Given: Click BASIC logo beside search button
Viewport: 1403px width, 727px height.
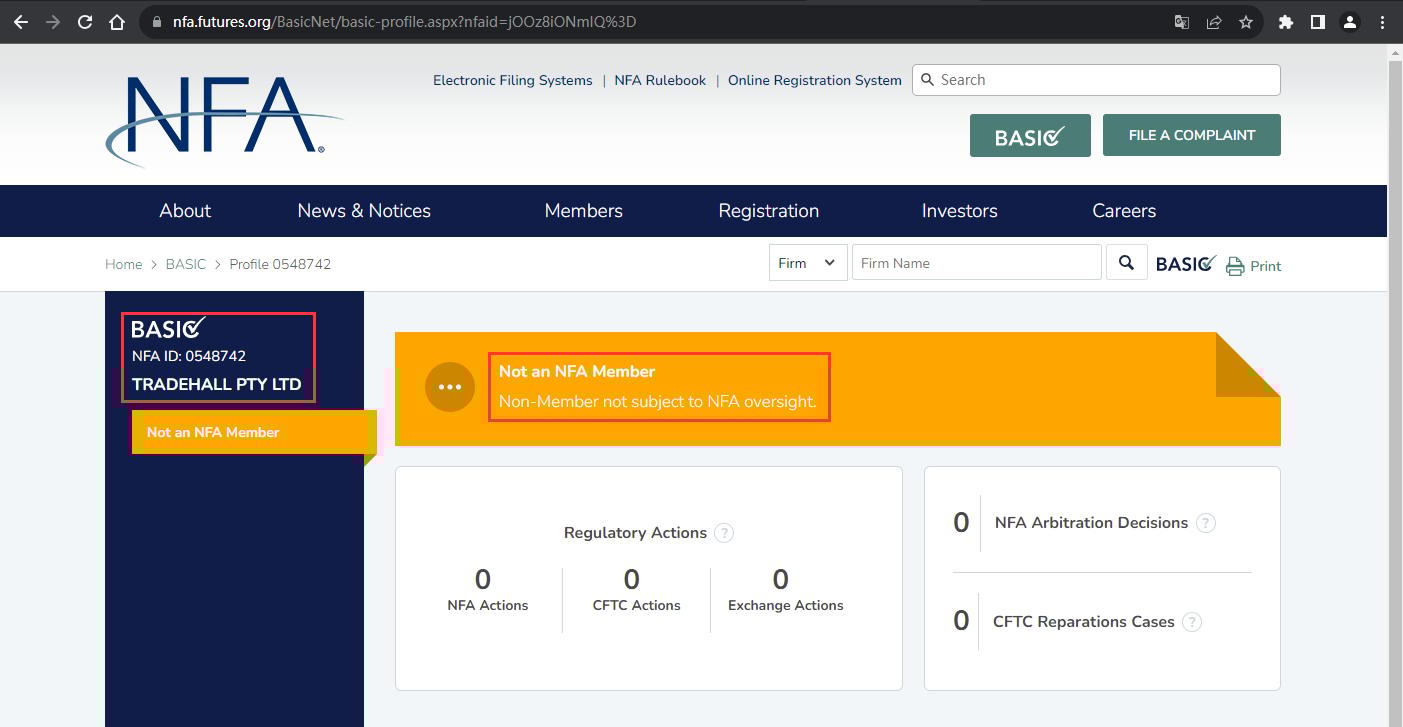Looking at the screenshot, I should pos(1186,264).
